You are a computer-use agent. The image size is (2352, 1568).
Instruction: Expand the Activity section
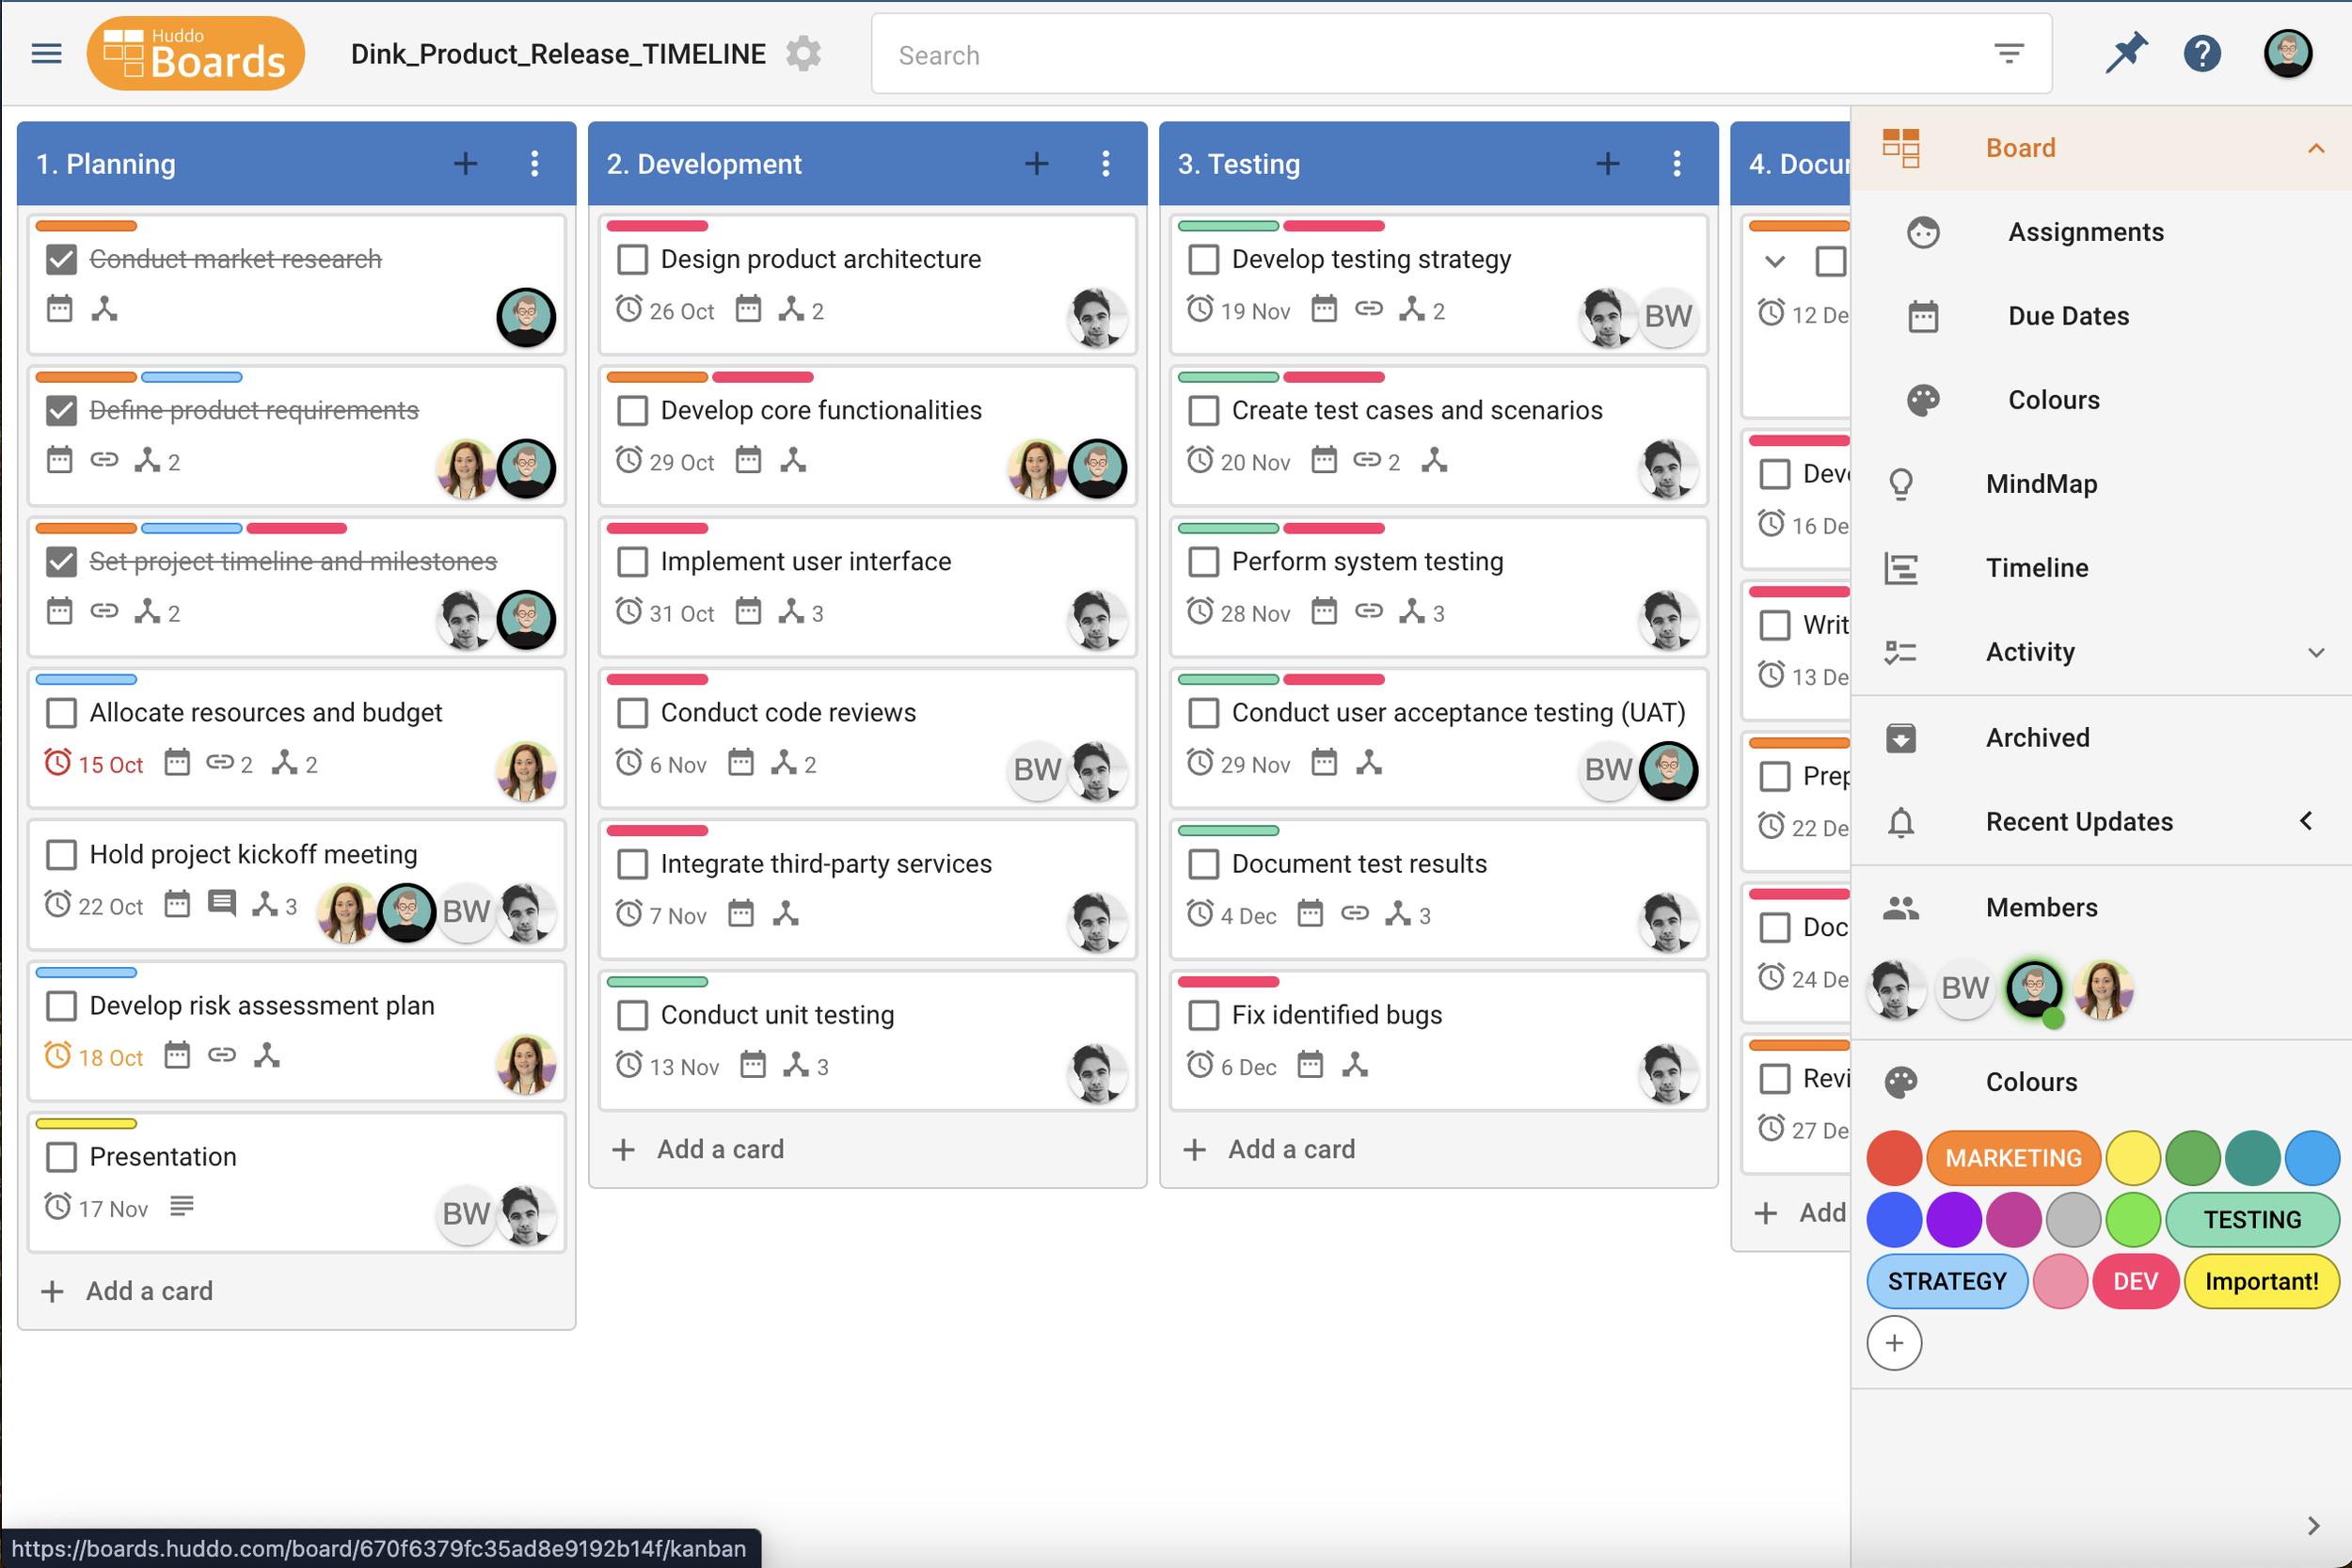click(2318, 651)
